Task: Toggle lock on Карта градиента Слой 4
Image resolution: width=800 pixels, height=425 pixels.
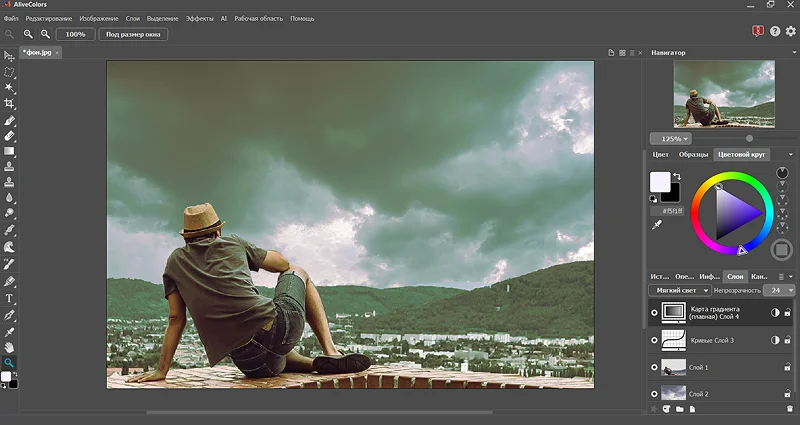Action: pyautogui.click(x=788, y=313)
